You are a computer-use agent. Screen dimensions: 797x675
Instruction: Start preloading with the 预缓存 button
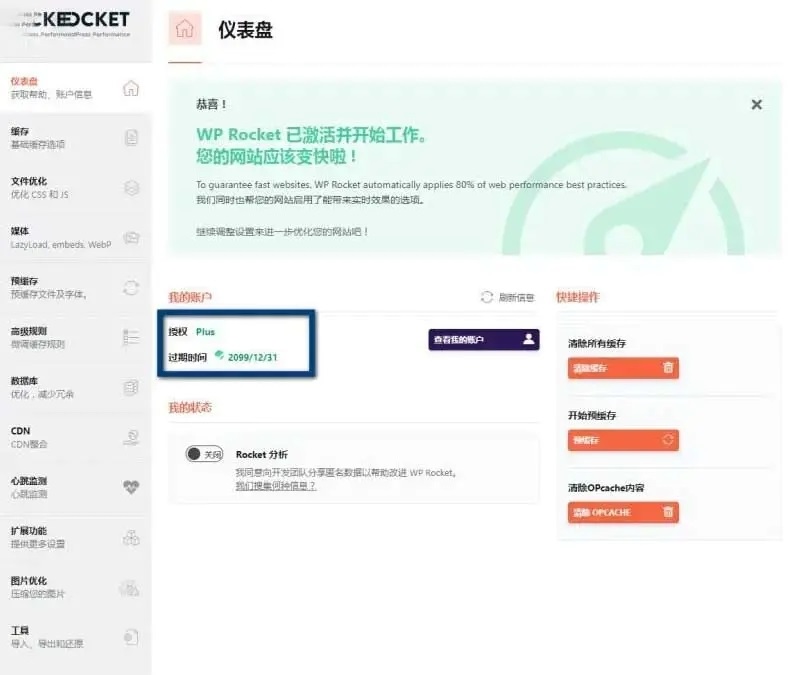pyautogui.click(x=623, y=440)
